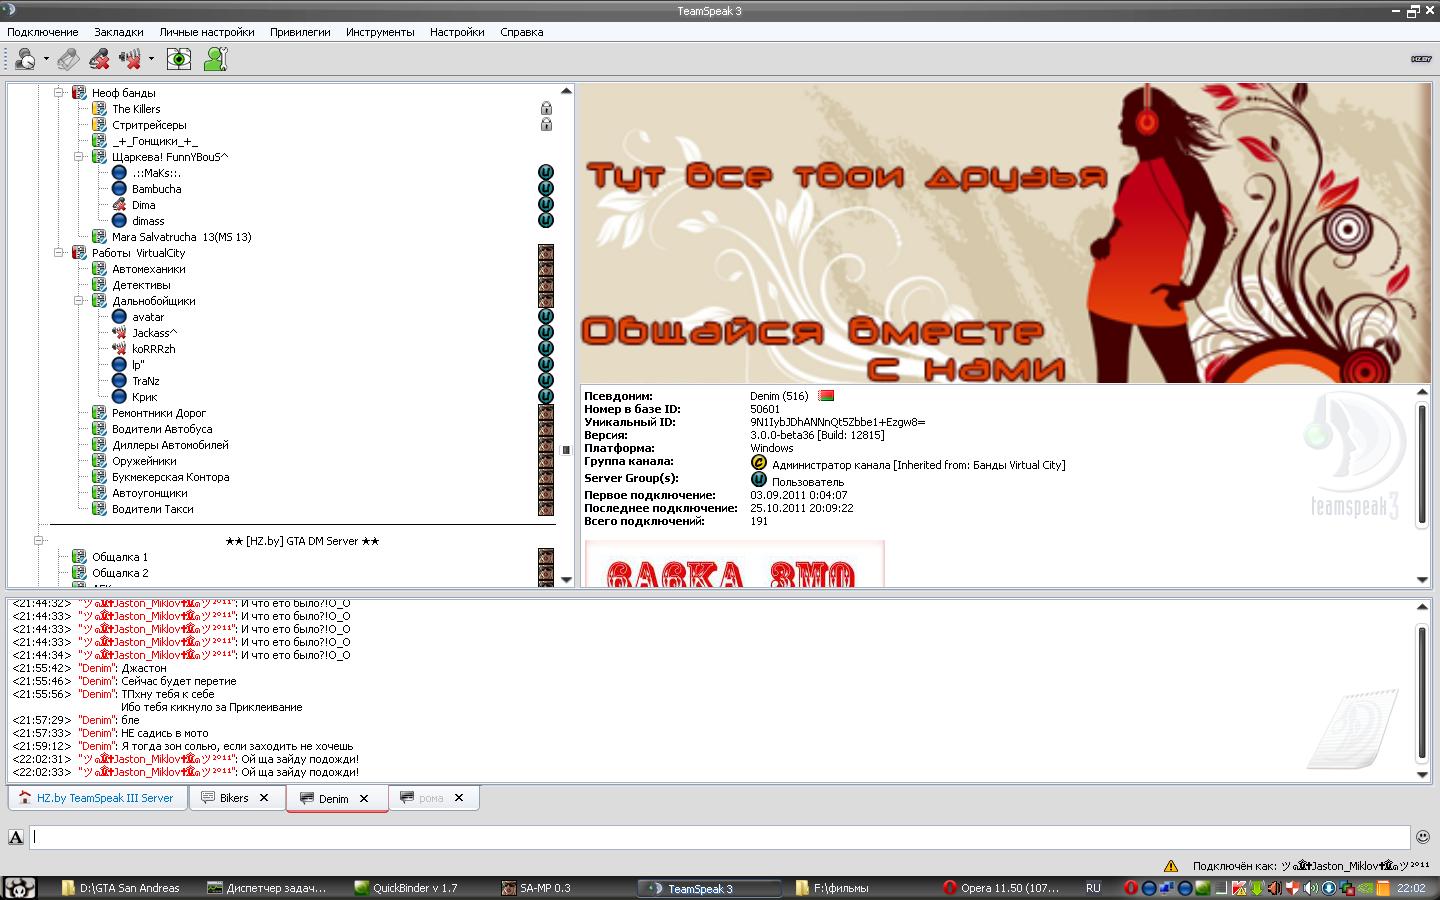The width and height of the screenshot is (1440, 900).
Task: Collapse the Дальнобойщики channel
Action: pos(79,301)
